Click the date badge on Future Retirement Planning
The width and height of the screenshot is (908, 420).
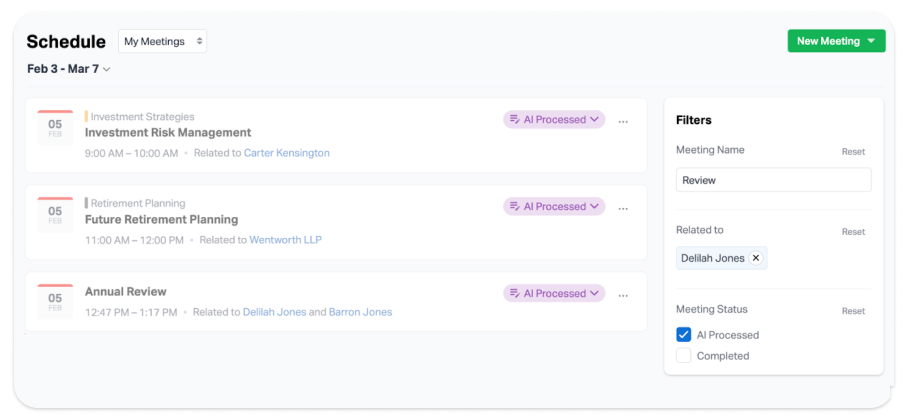[55, 215]
